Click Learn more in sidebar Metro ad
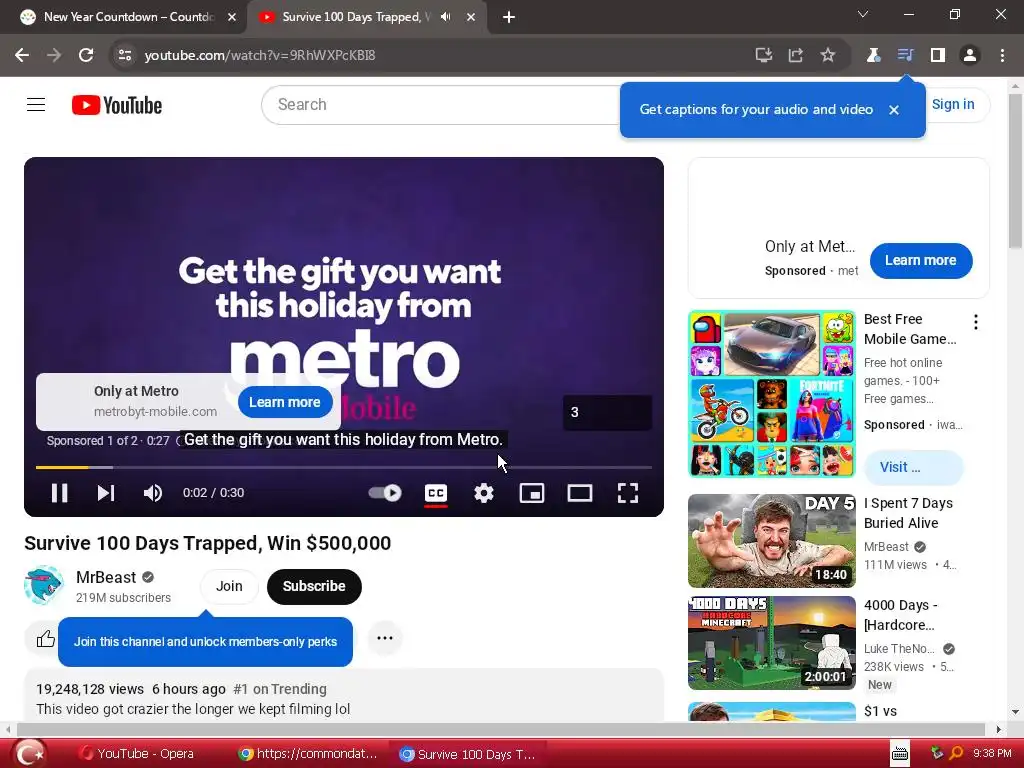 (x=921, y=261)
